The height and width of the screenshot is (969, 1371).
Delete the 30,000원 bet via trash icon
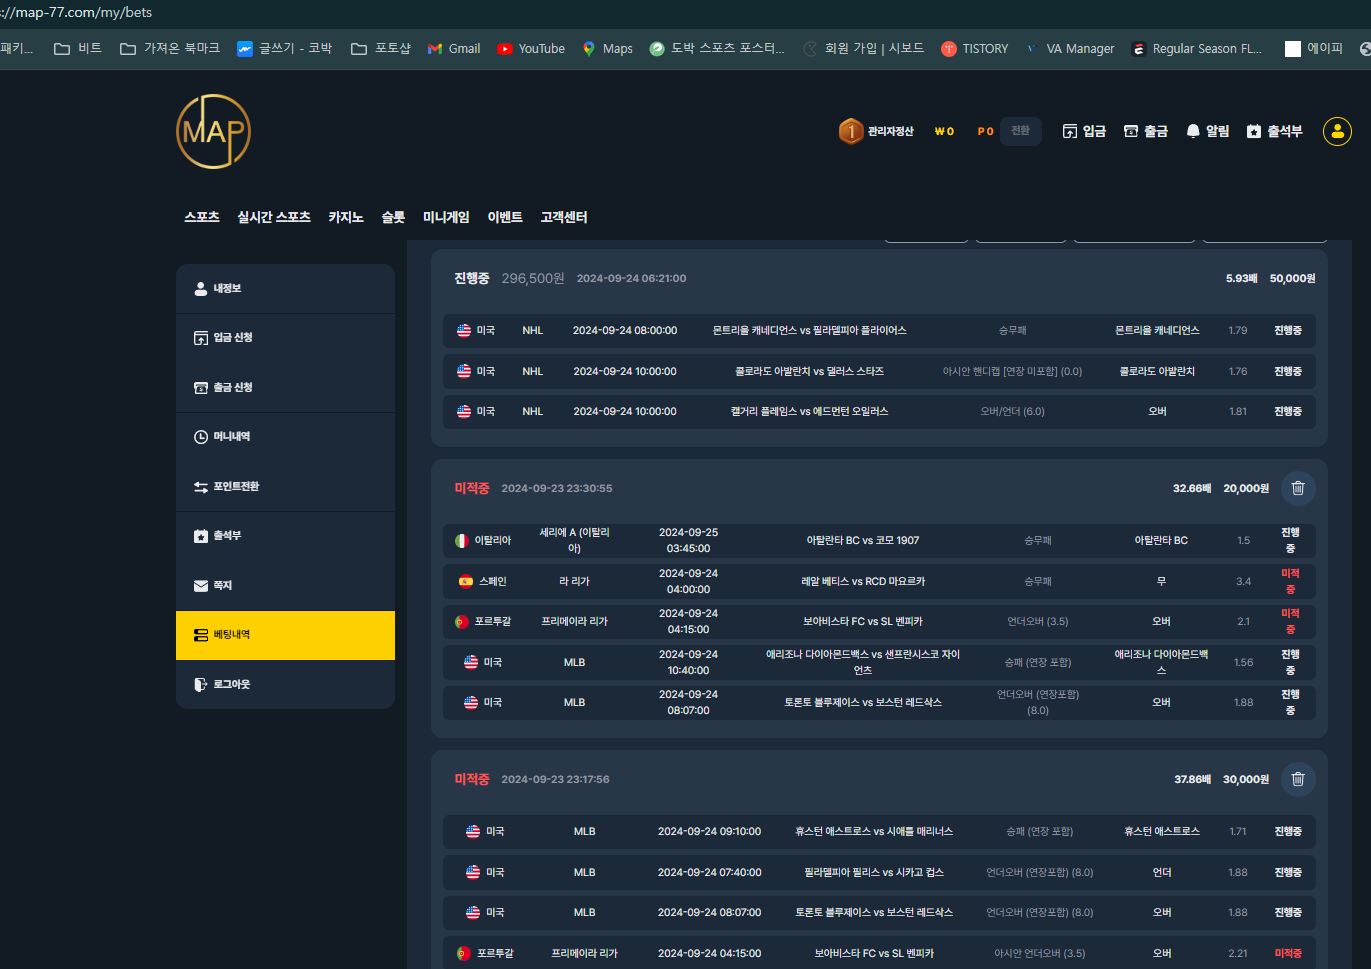coord(1298,779)
